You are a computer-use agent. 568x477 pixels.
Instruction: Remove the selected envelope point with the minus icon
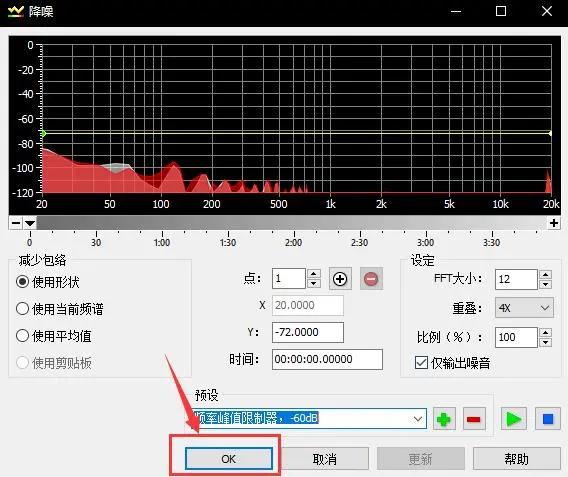371,279
